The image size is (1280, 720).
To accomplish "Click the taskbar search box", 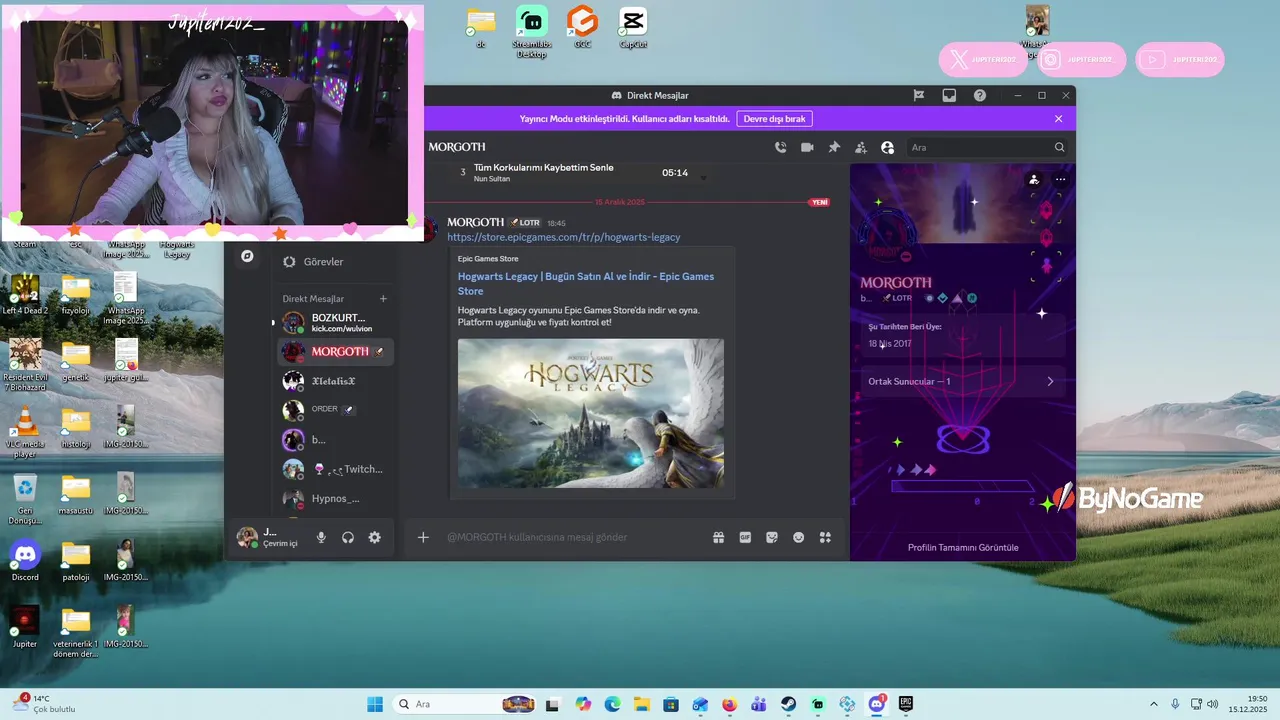I will coord(467,704).
